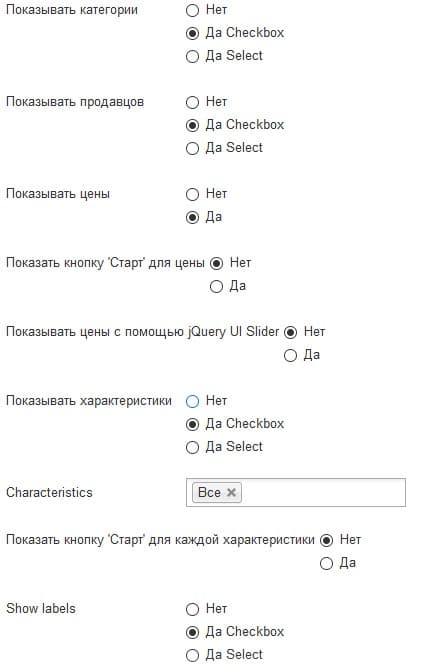424x671 pixels.
Task: Select 'Нет' for Показывать категории
Action: click(x=193, y=10)
